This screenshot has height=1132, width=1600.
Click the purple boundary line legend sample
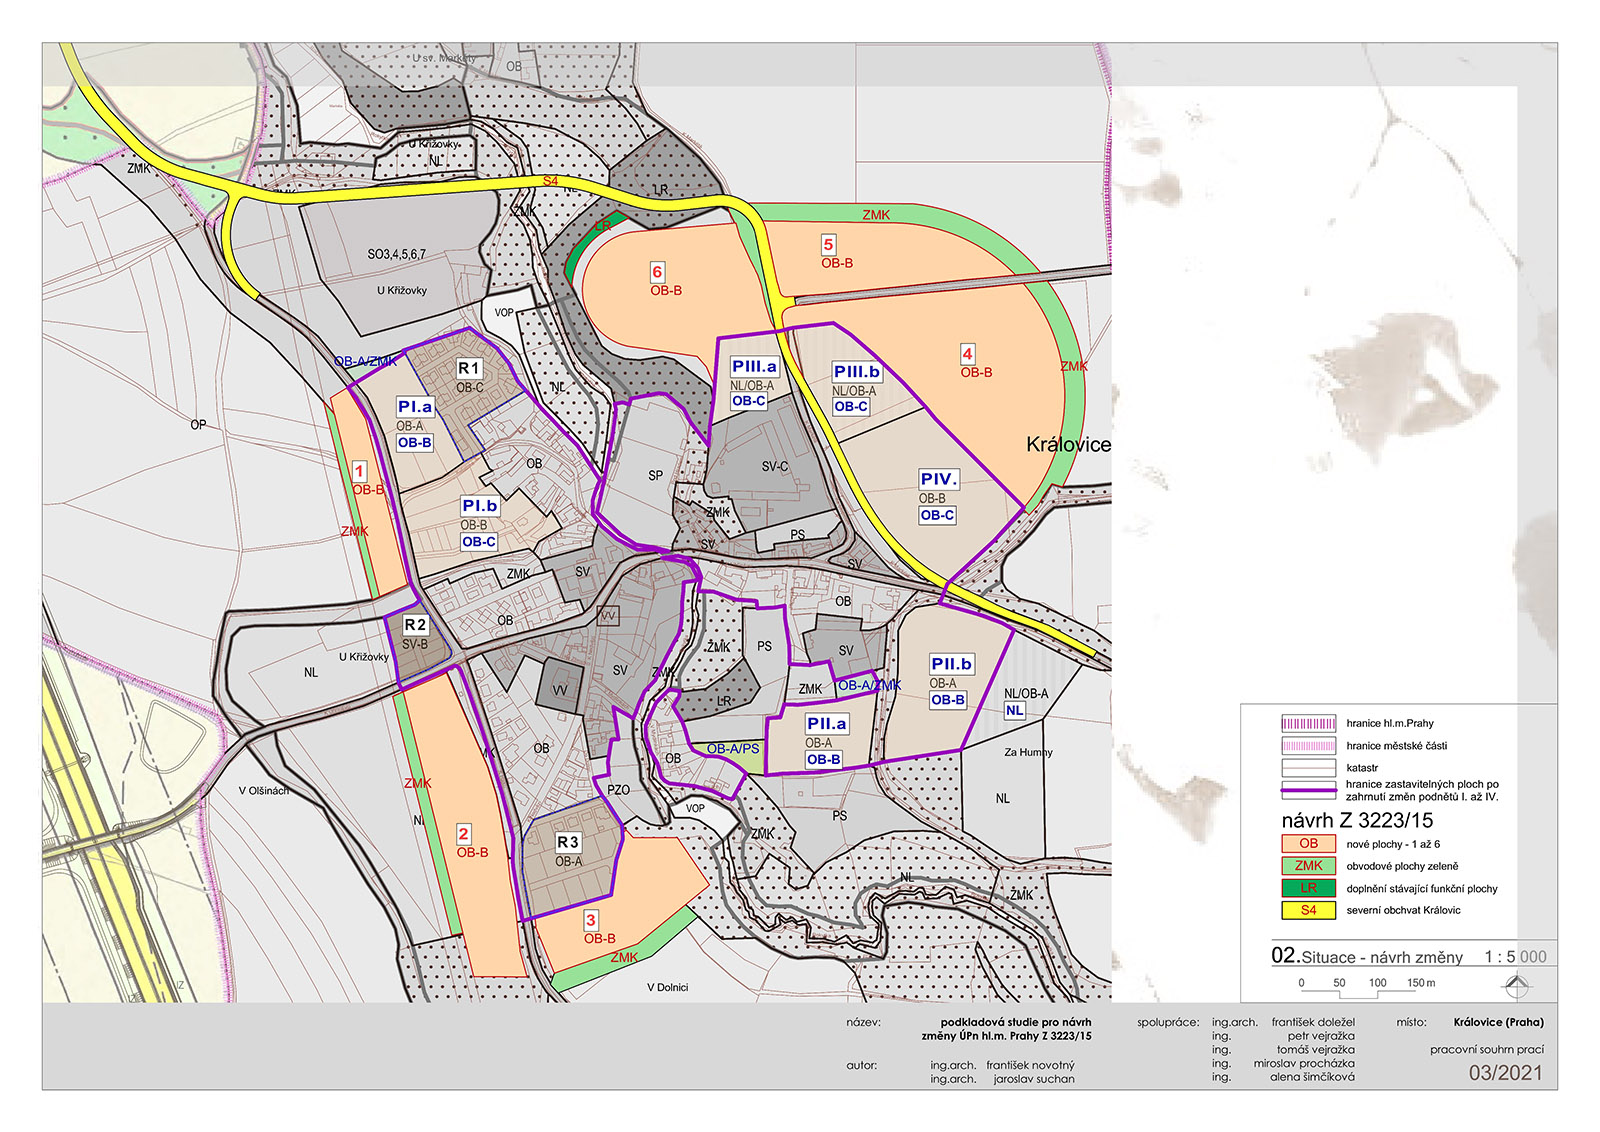coord(1309,790)
